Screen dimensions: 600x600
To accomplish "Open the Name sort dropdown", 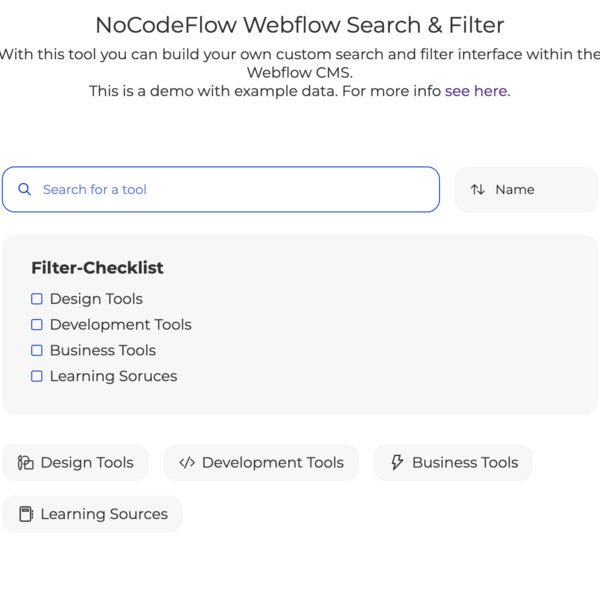I will pos(526,189).
